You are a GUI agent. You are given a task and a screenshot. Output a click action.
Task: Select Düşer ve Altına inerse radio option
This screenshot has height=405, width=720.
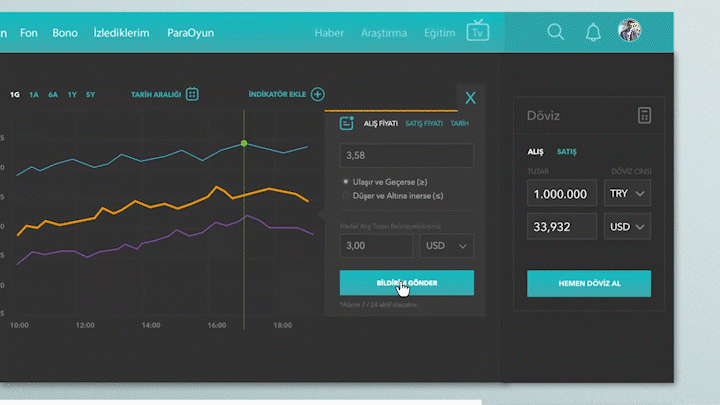(346, 196)
